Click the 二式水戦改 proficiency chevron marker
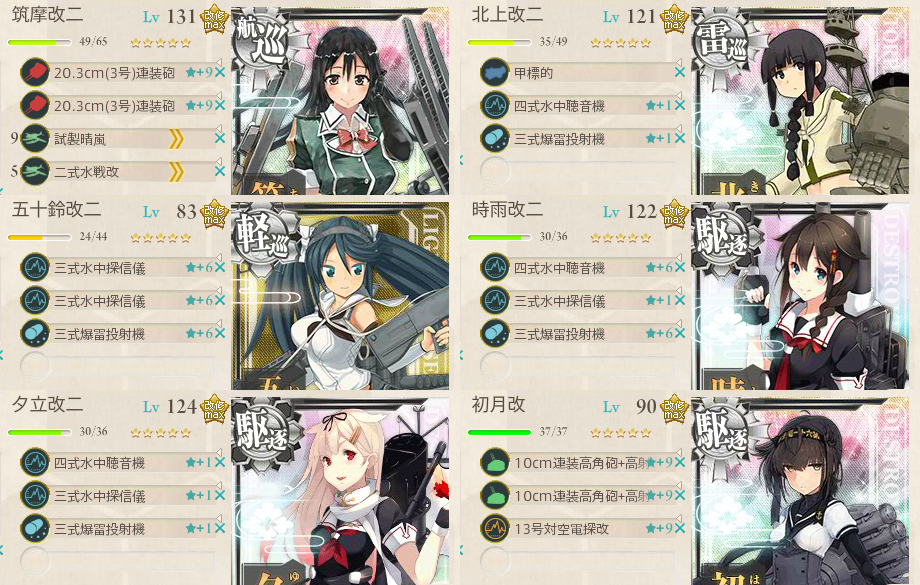920x585 pixels. [x=176, y=172]
